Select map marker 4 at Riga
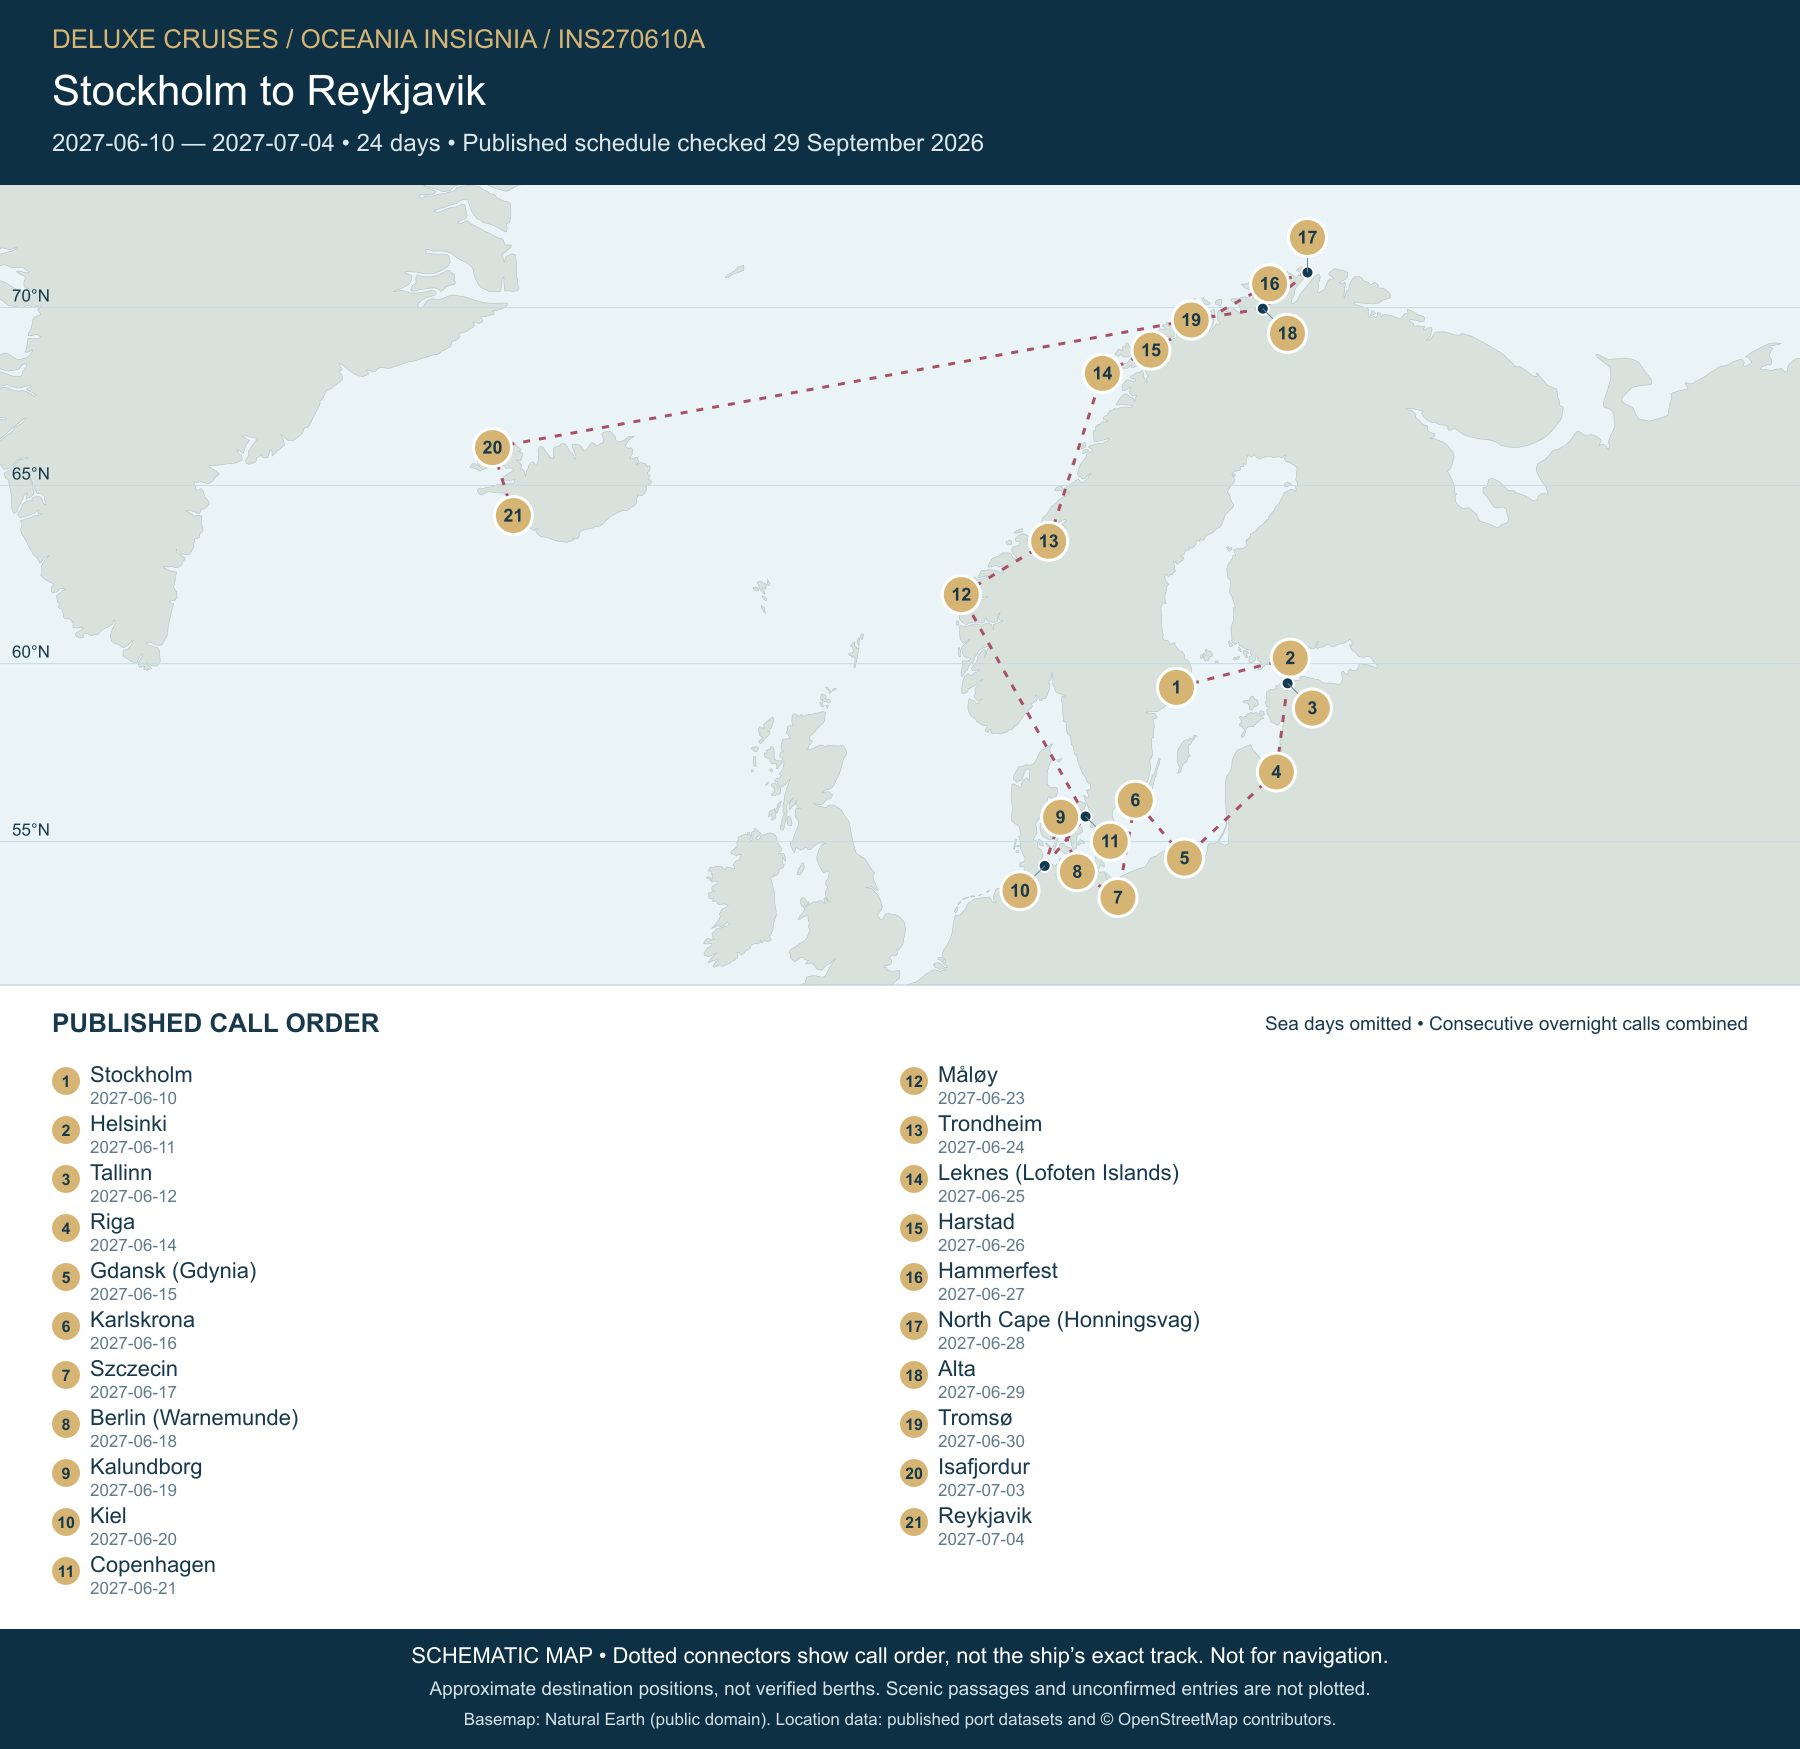This screenshot has width=1800, height=1749. tap(1276, 771)
